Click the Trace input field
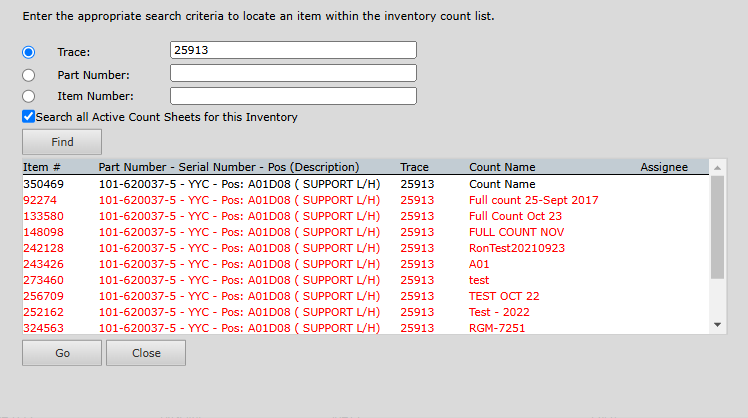Viewport: 748px width, 418px height. click(293, 50)
